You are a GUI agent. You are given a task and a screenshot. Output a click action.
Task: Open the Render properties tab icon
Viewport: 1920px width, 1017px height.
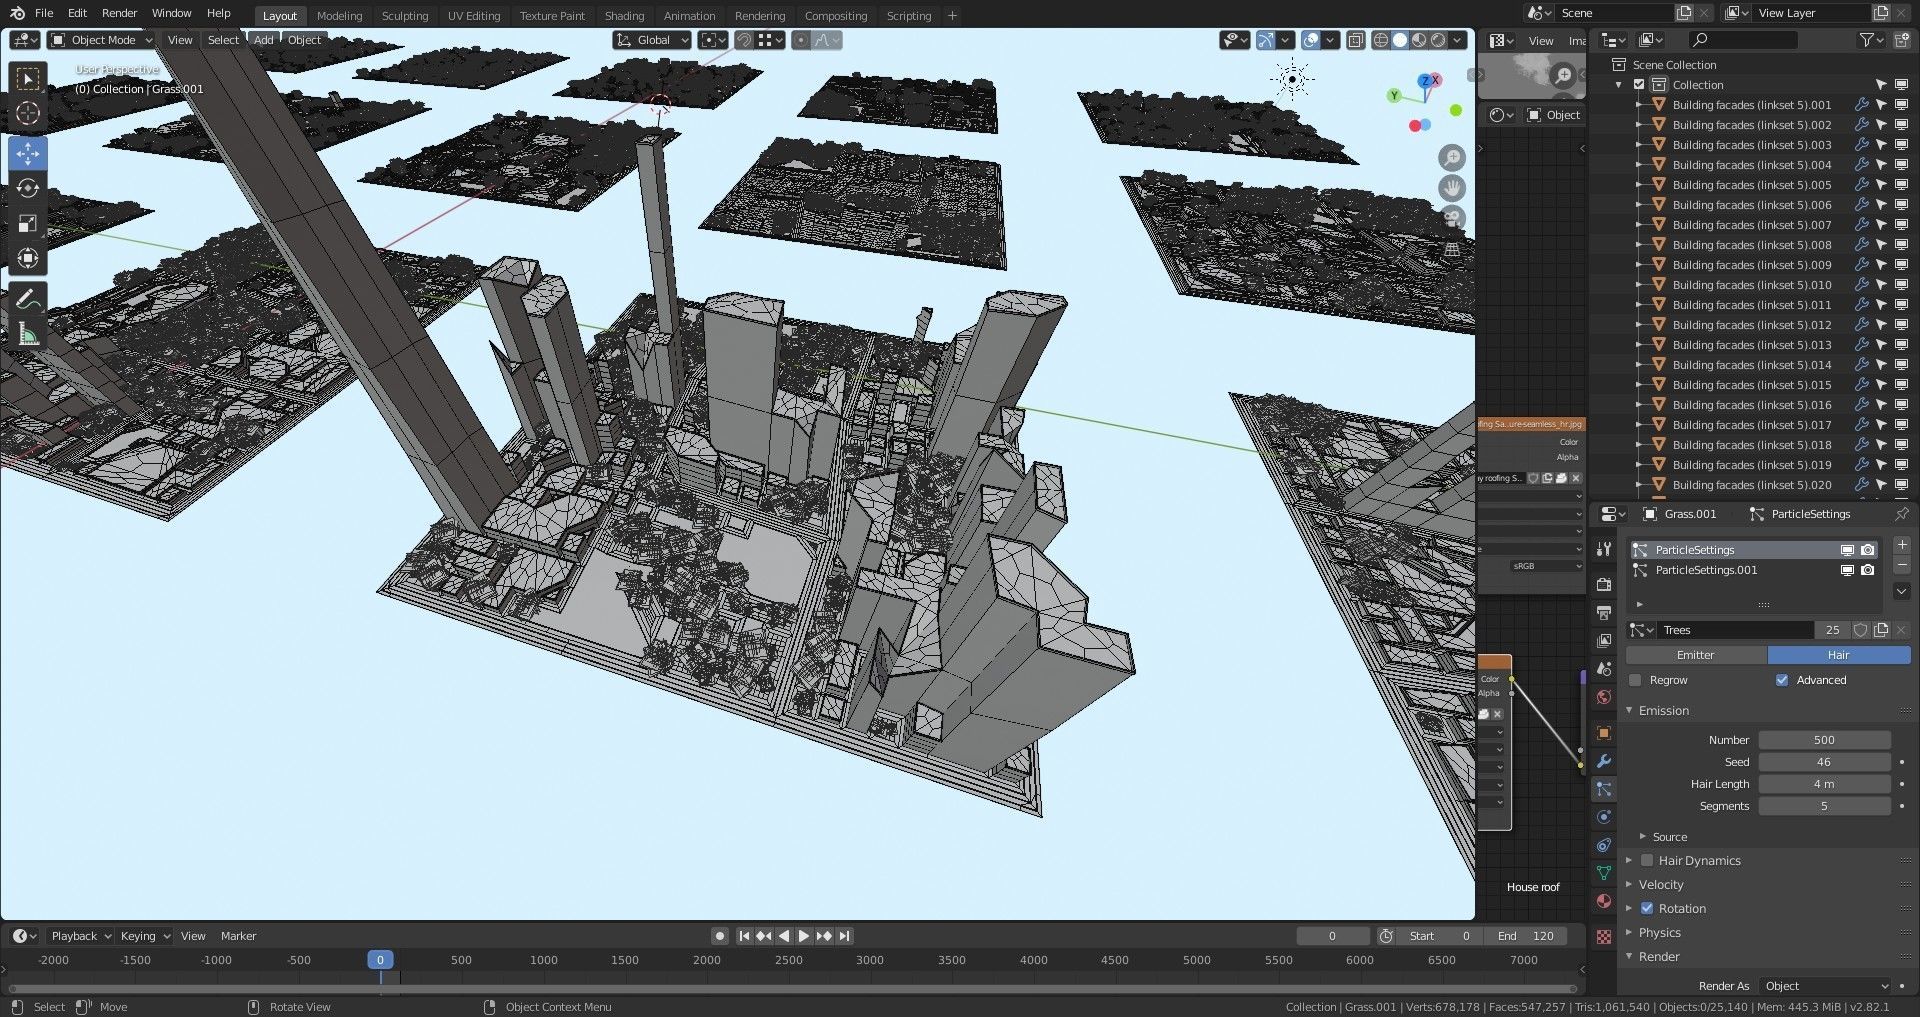(1604, 585)
